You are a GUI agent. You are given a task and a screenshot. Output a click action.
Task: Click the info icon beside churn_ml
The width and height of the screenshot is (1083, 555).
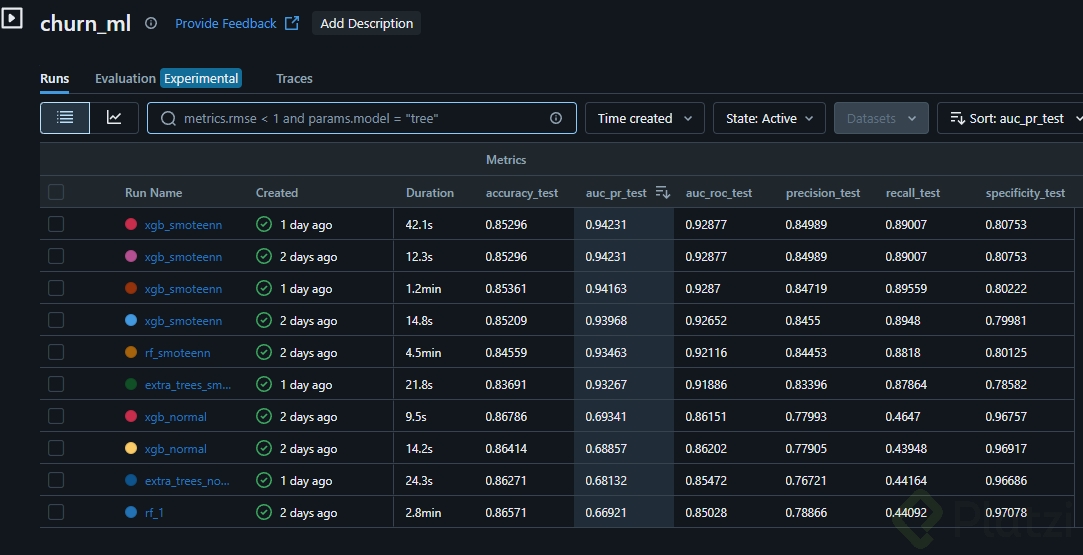point(151,23)
